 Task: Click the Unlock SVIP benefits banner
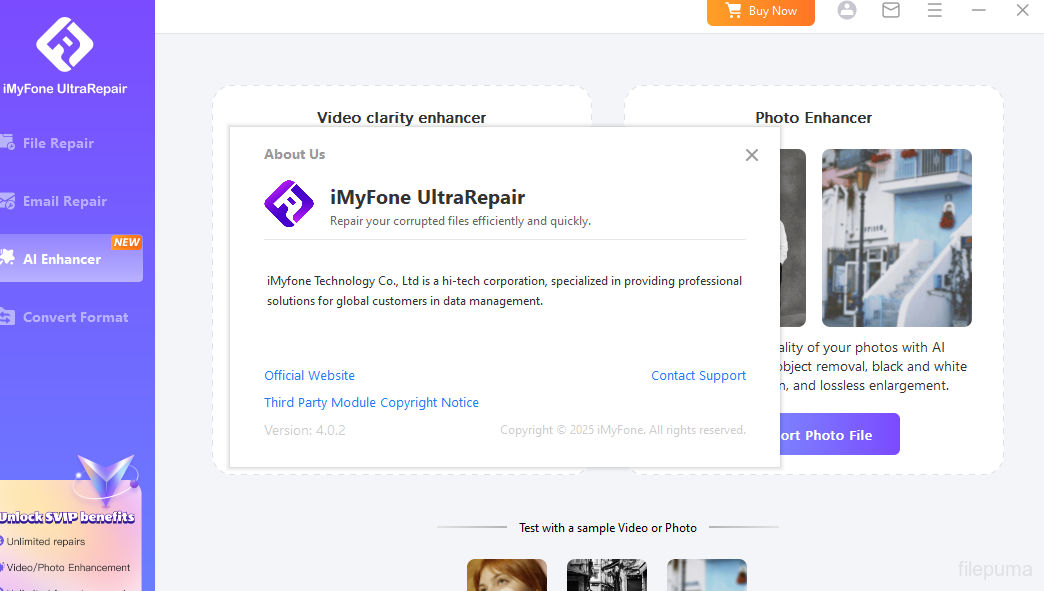tap(68, 517)
